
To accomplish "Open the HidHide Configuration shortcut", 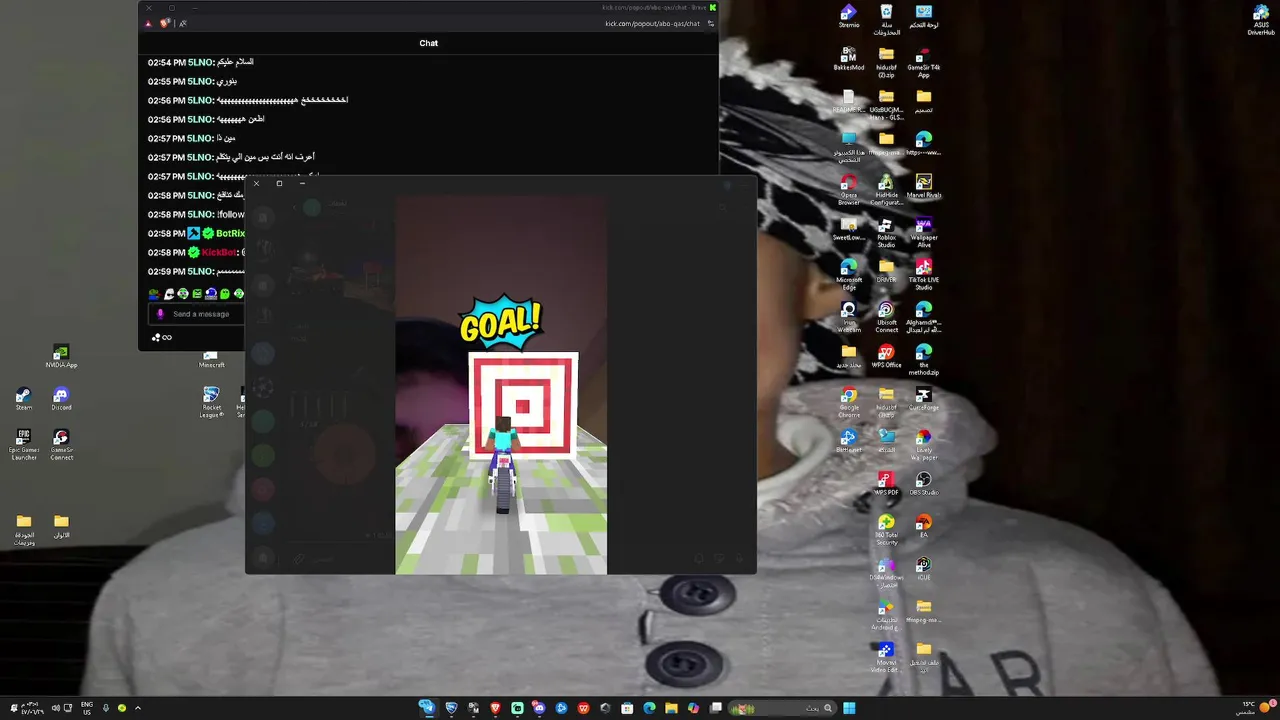I will click(886, 190).
